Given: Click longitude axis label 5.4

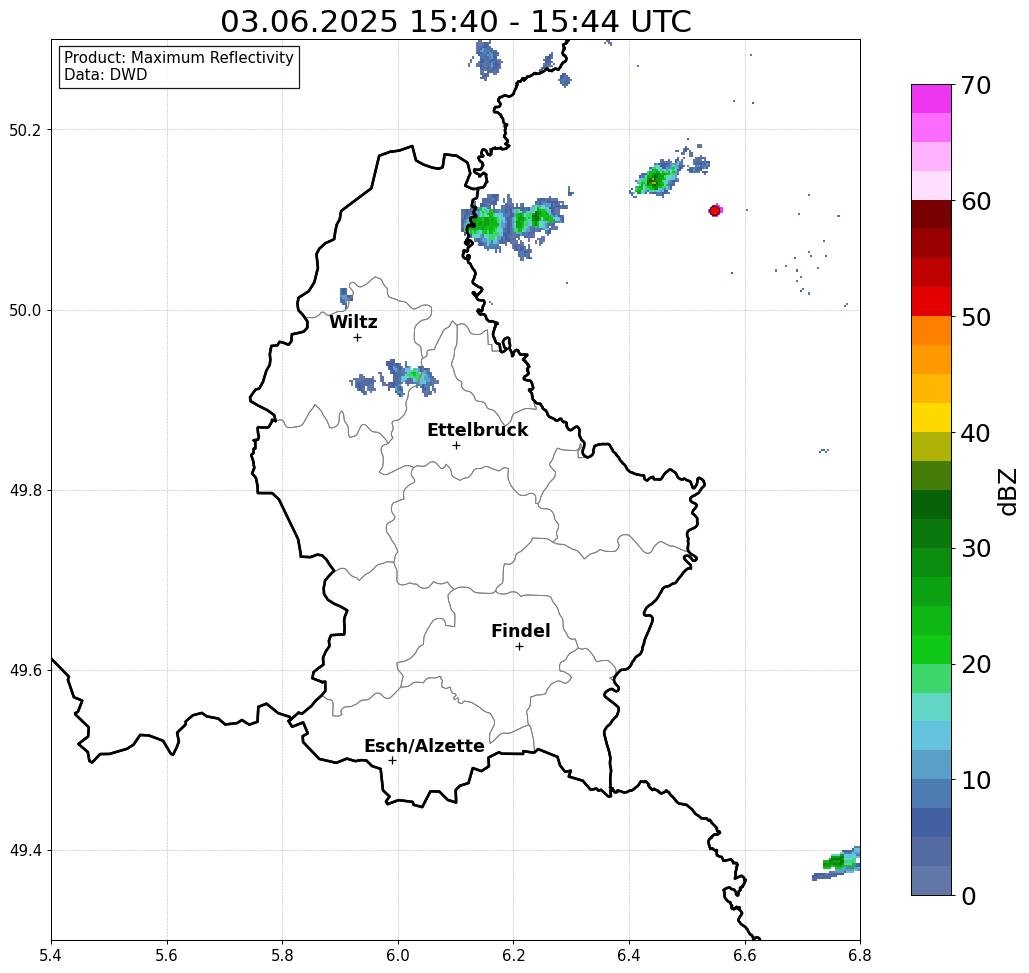Looking at the screenshot, I should click(51, 955).
